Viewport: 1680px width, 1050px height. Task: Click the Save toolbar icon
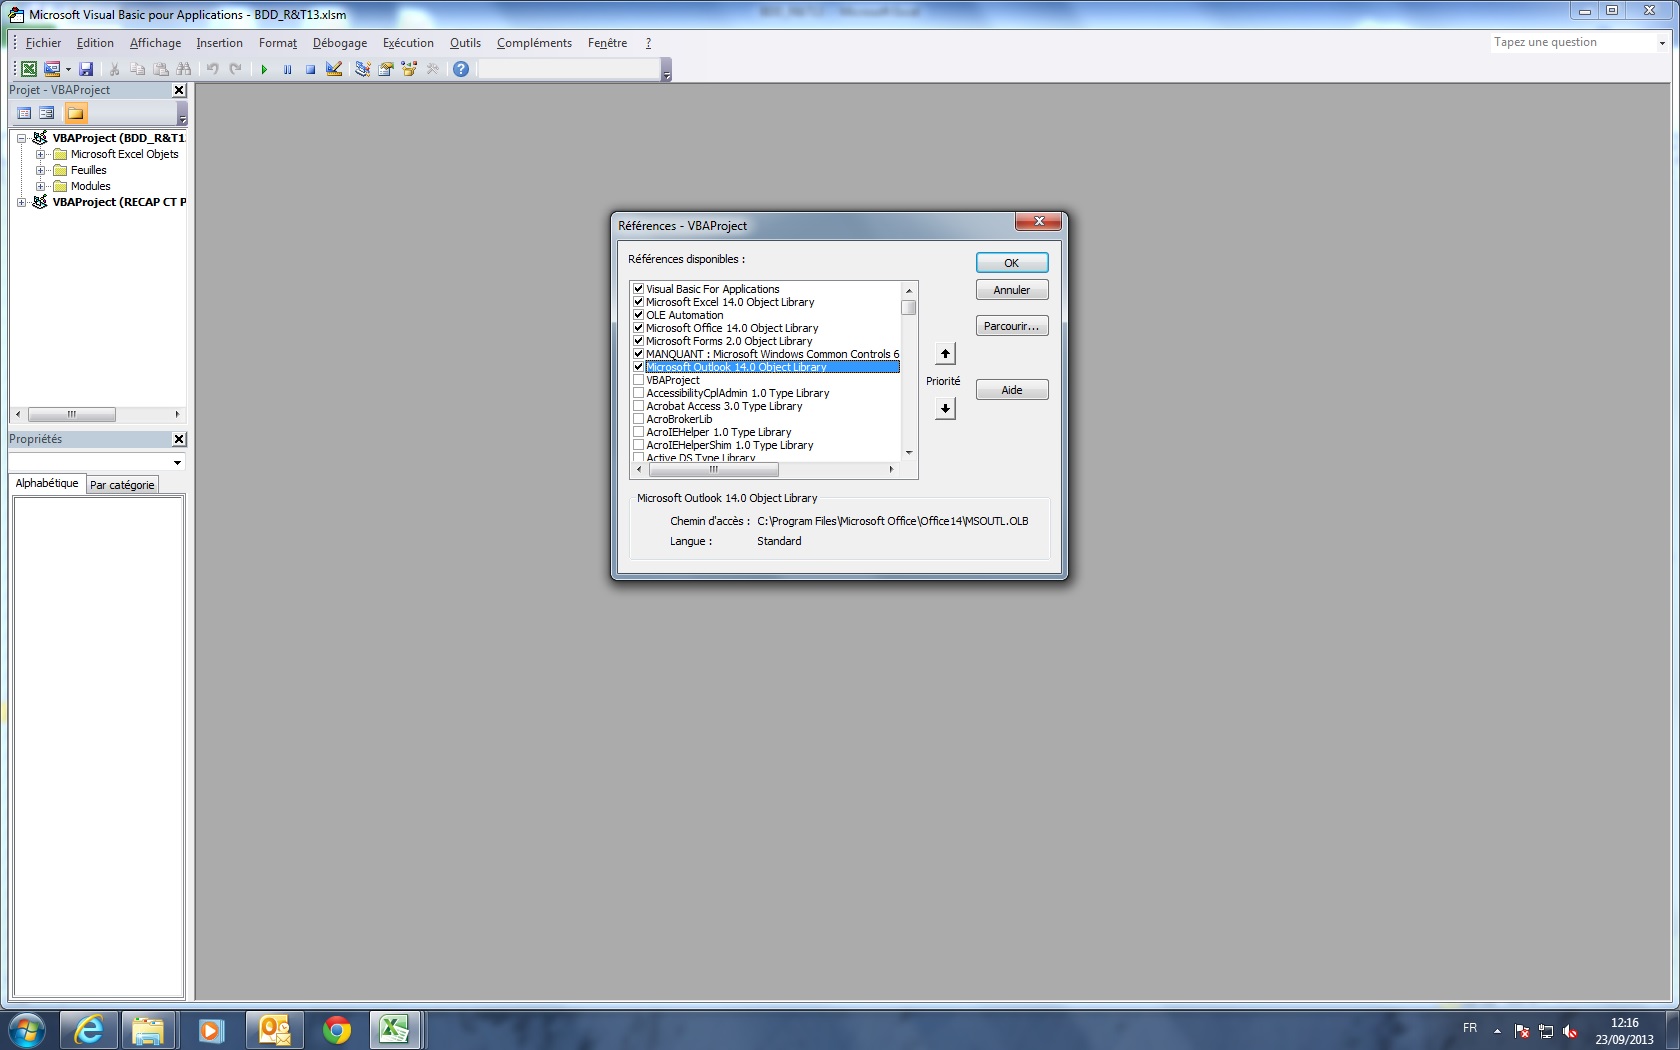click(x=86, y=69)
